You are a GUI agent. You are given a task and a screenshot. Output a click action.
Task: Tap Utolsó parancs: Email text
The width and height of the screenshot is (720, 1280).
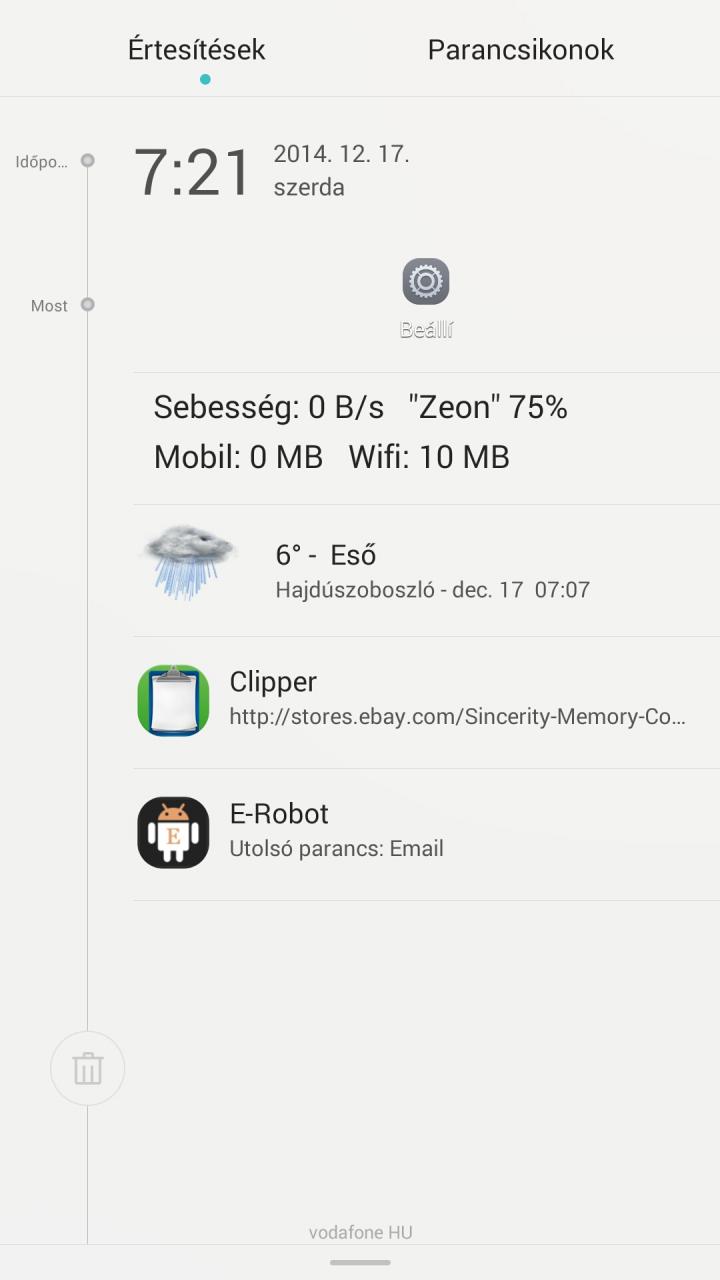coord(336,848)
